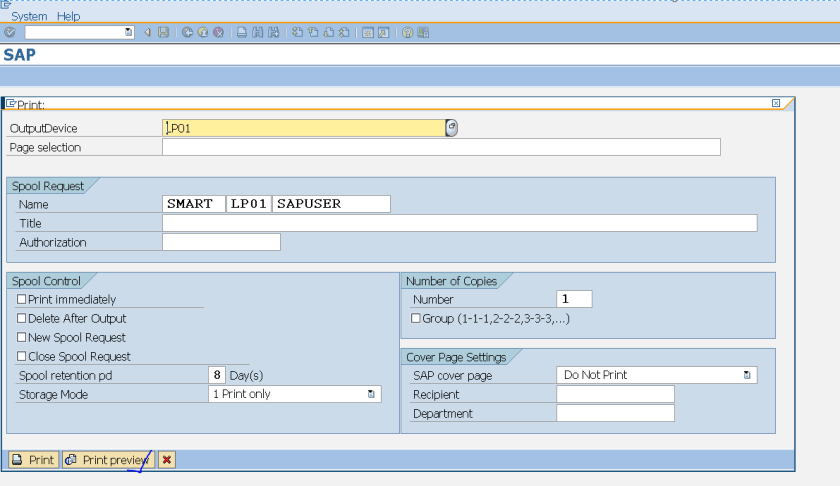Click the yellow Help question mark icon

(x=408, y=33)
